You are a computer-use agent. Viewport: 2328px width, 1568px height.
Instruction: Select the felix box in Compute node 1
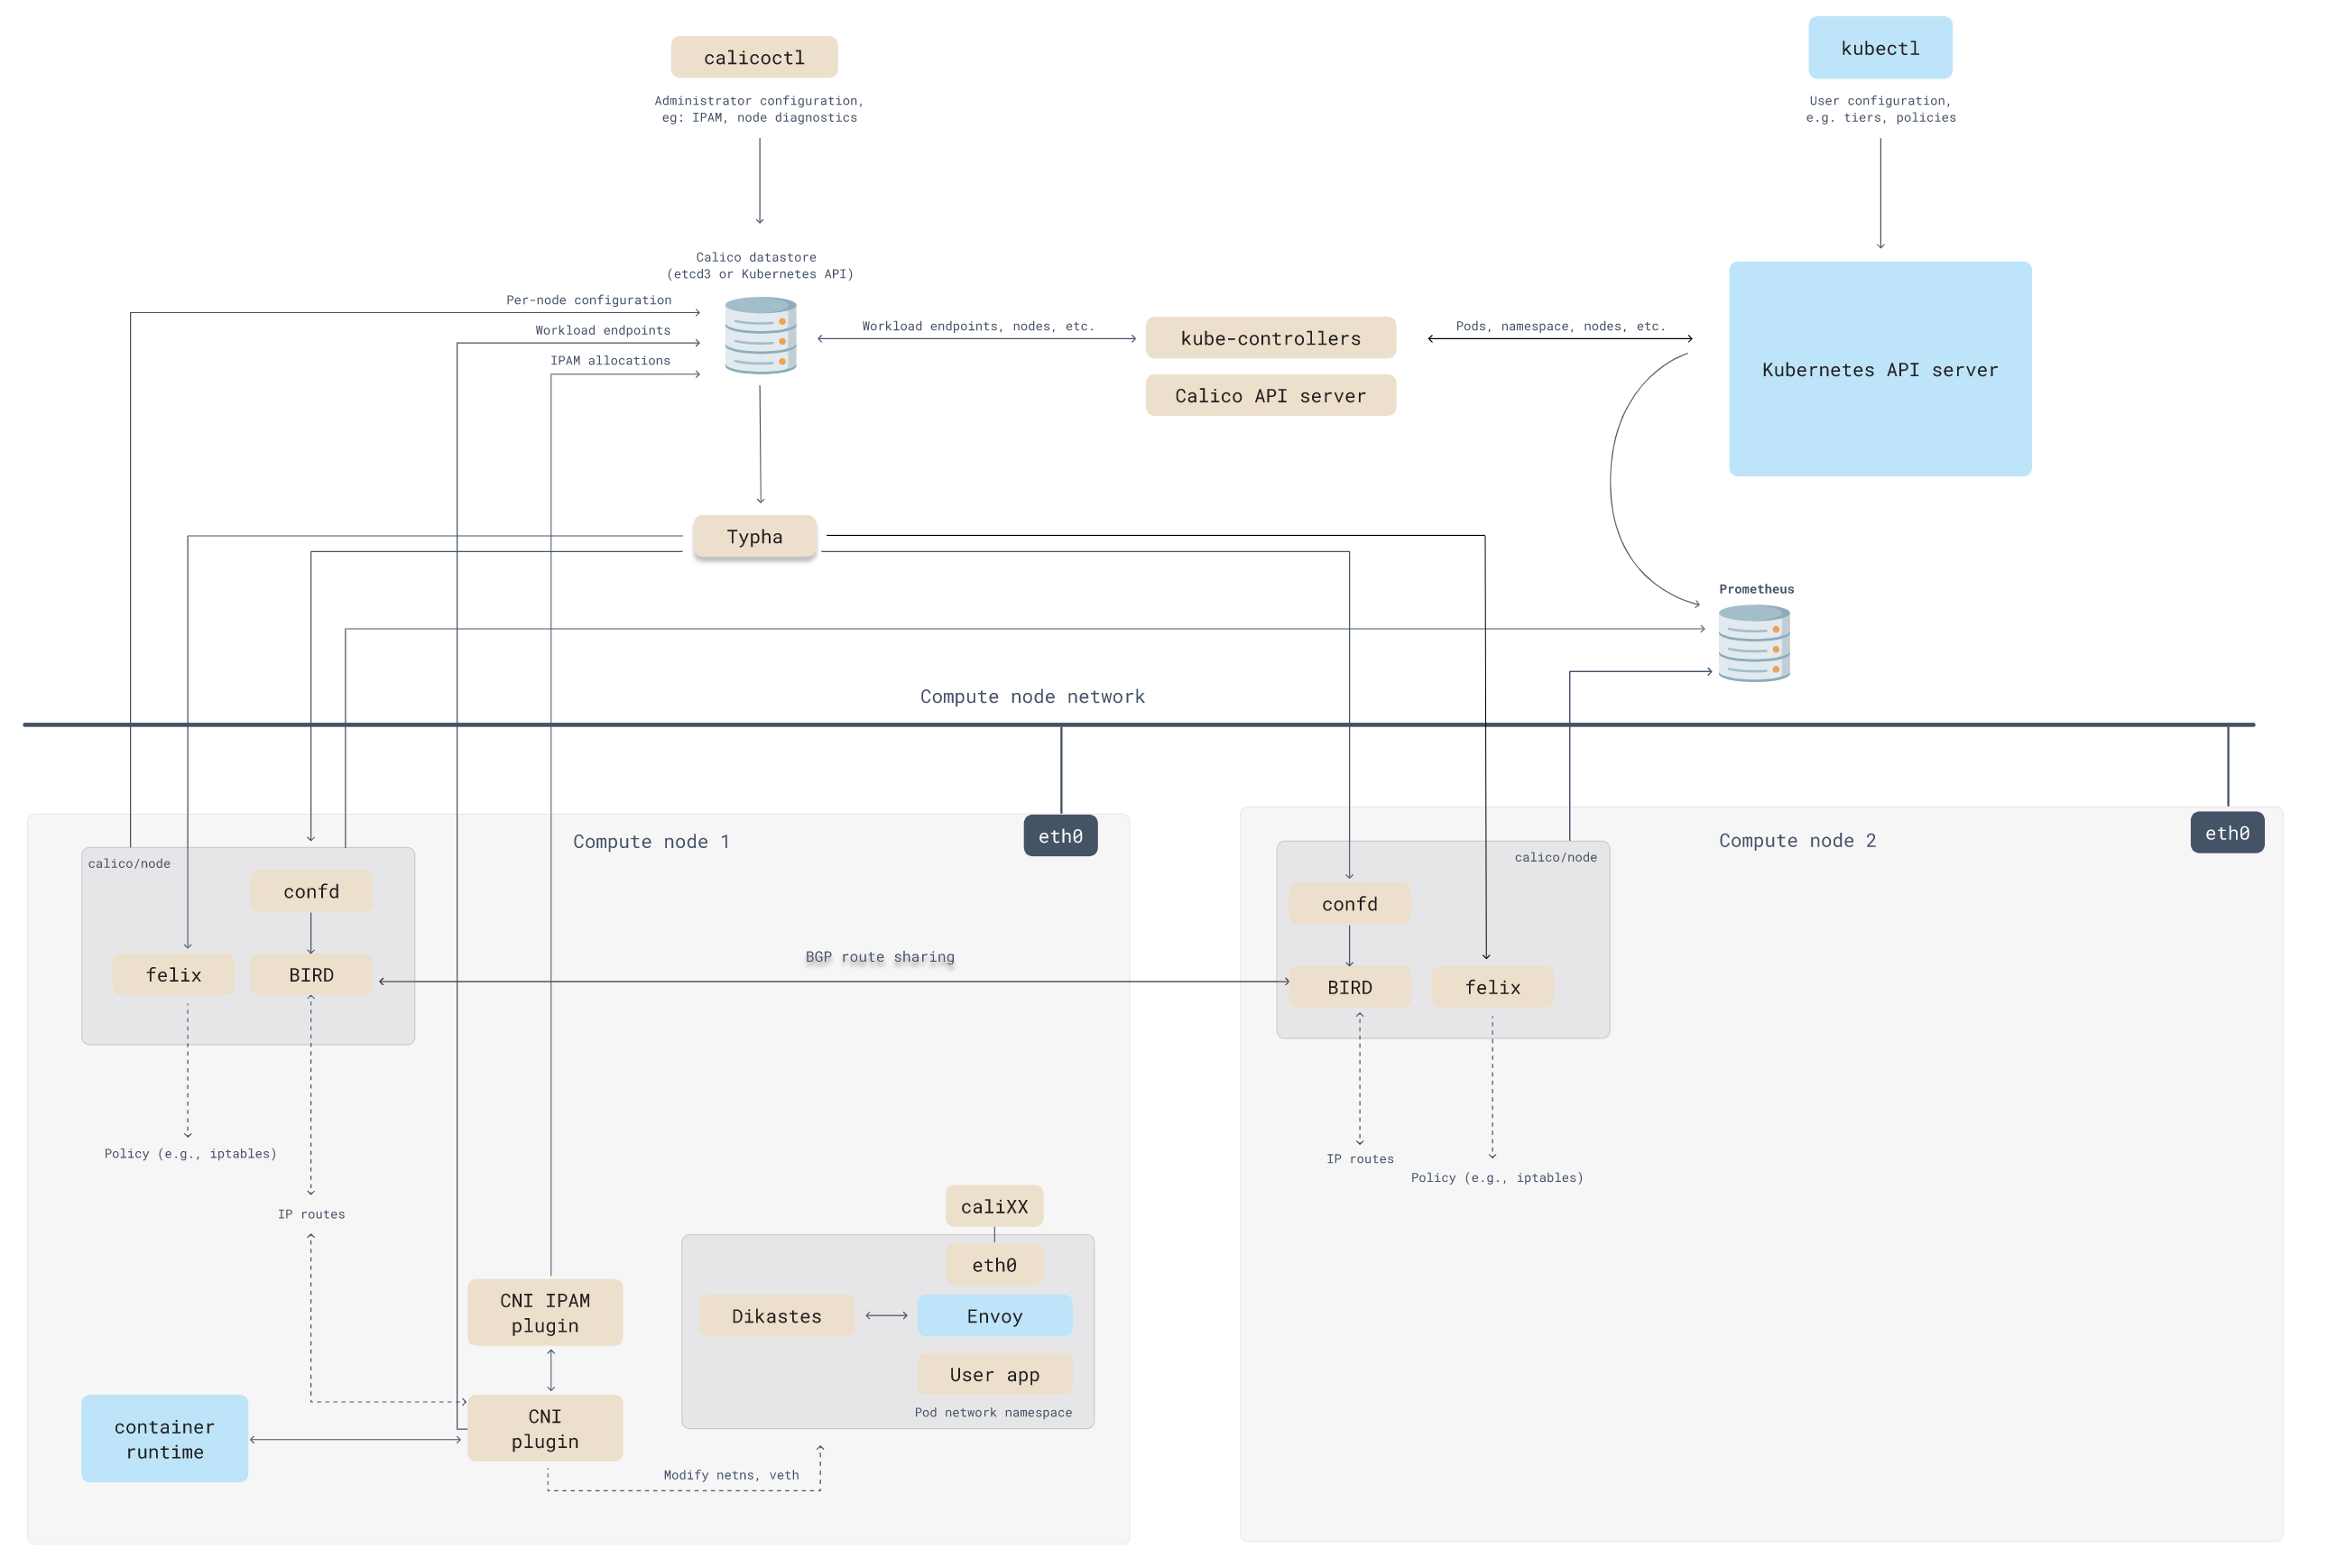coord(173,975)
